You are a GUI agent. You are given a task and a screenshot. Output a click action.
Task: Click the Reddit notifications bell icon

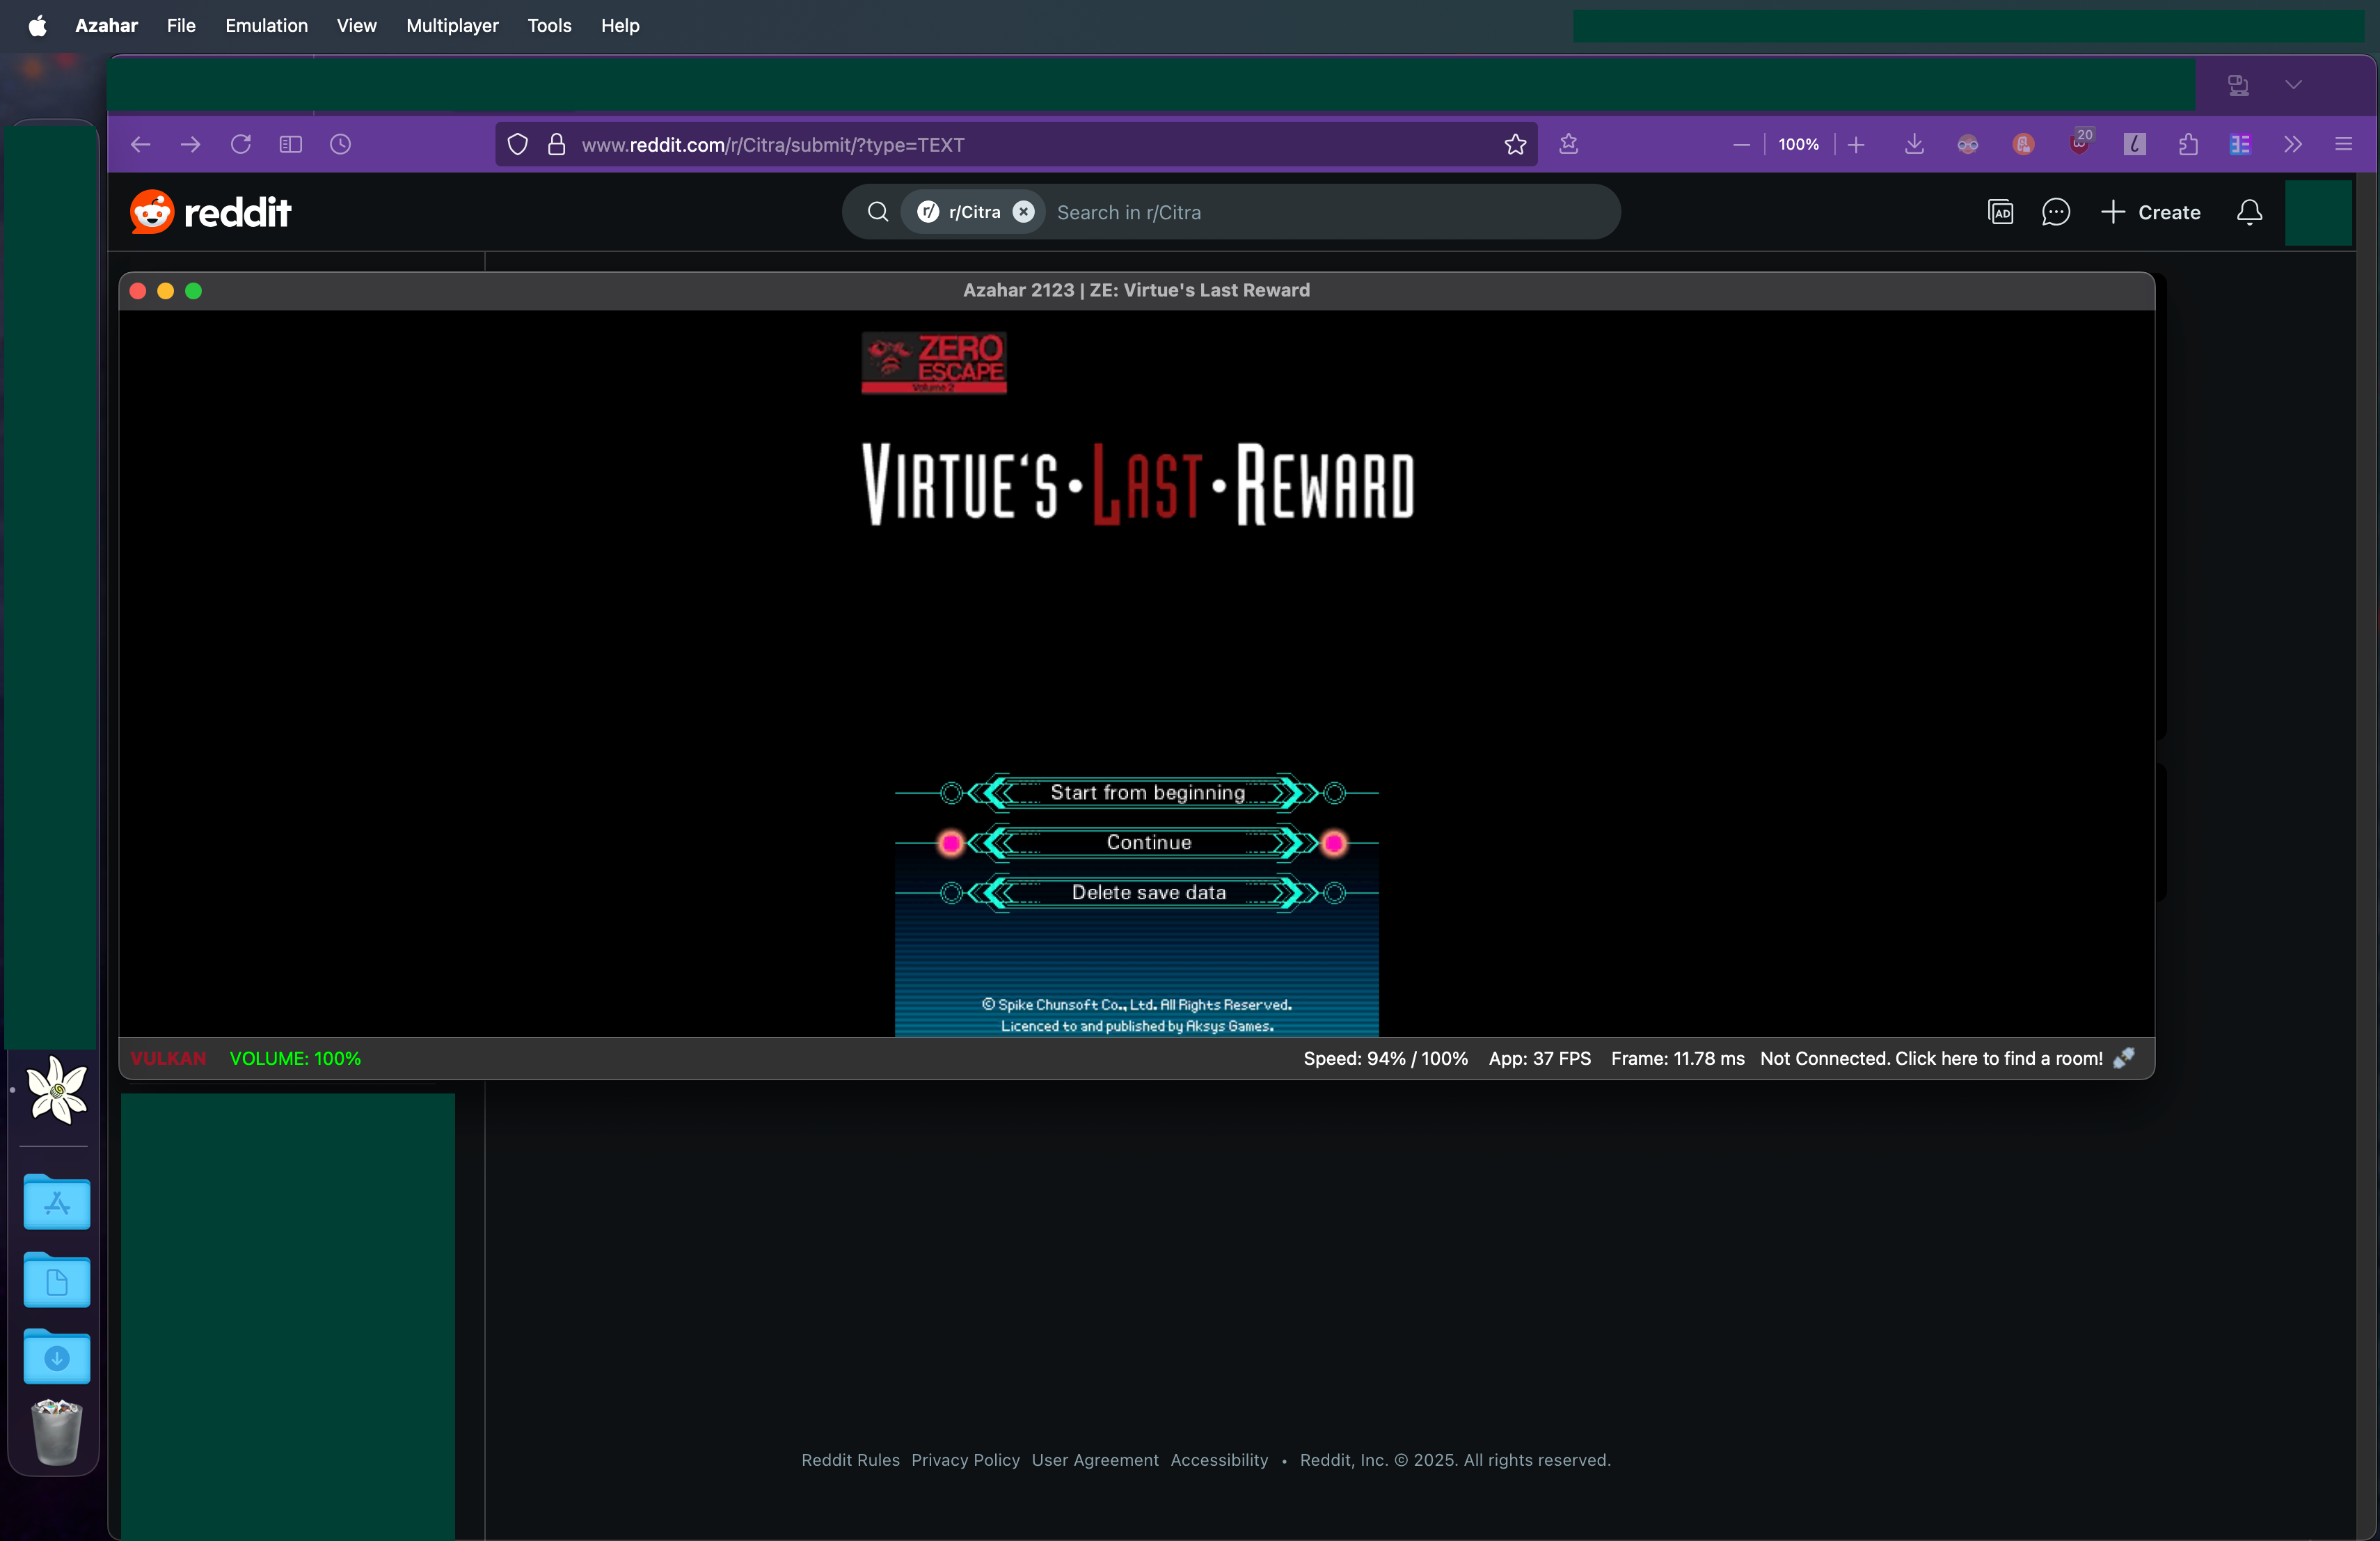click(x=2249, y=212)
